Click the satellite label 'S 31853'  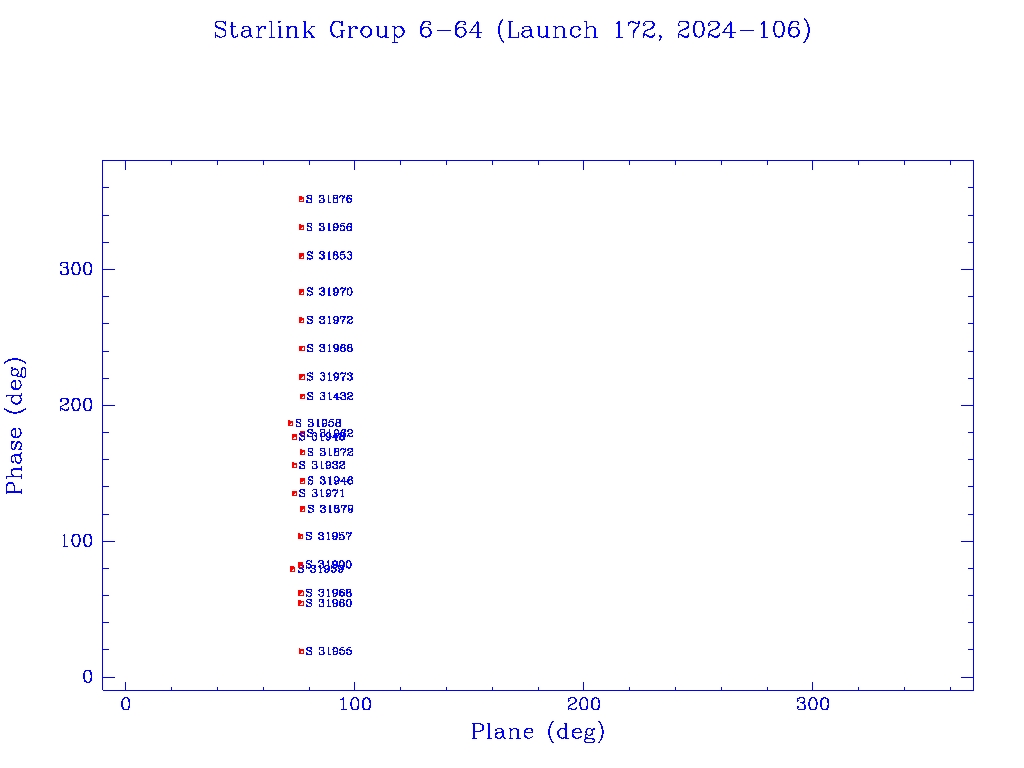tap(329, 256)
